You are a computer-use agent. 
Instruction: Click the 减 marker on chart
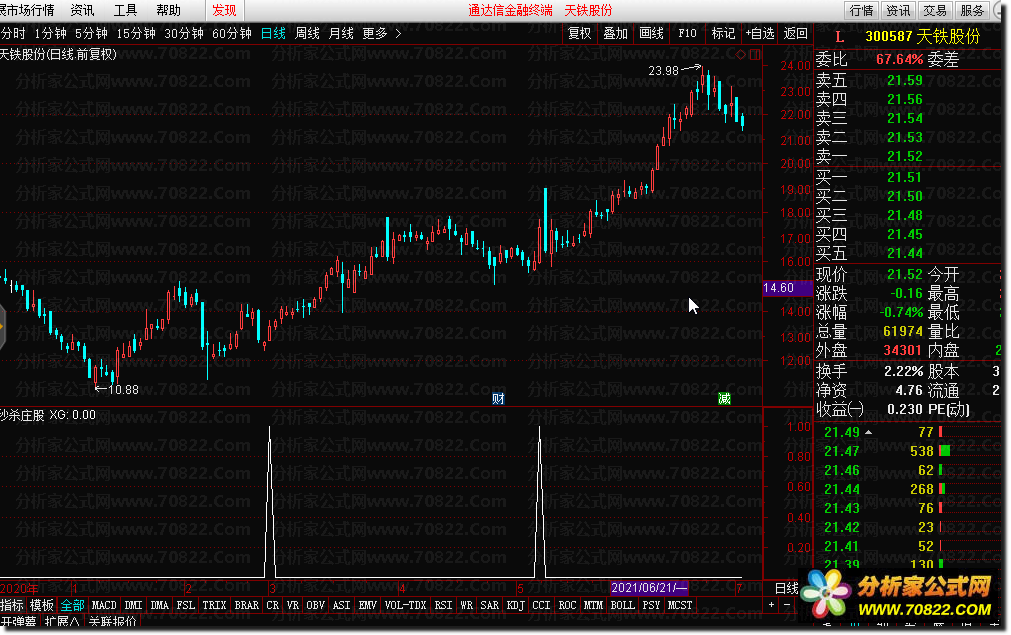click(x=725, y=398)
